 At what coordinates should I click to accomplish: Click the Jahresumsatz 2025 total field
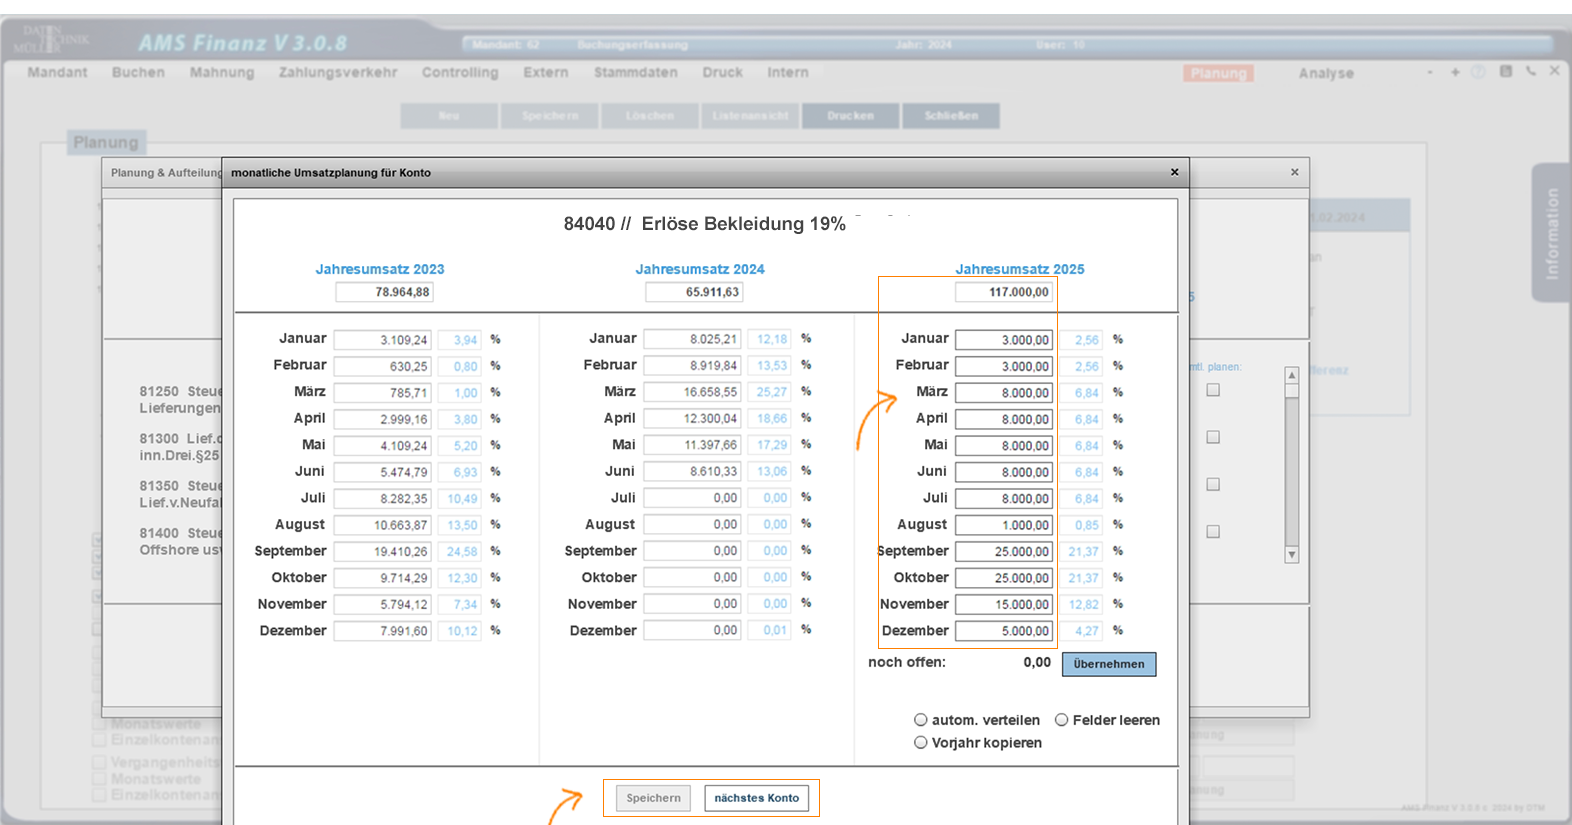[x=1004, y=292]
